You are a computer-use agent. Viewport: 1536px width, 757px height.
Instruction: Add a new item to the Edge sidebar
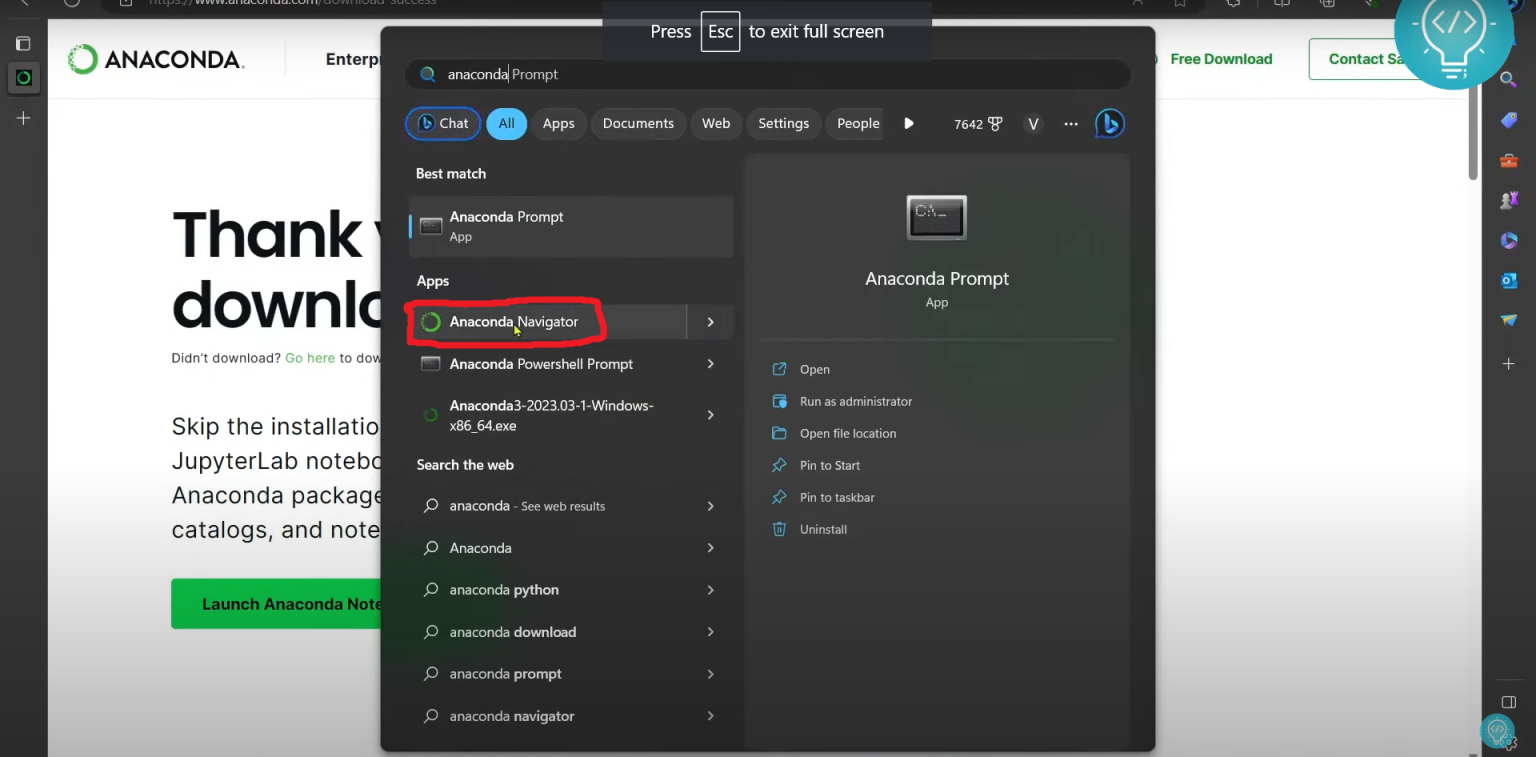pos(1508,364)
